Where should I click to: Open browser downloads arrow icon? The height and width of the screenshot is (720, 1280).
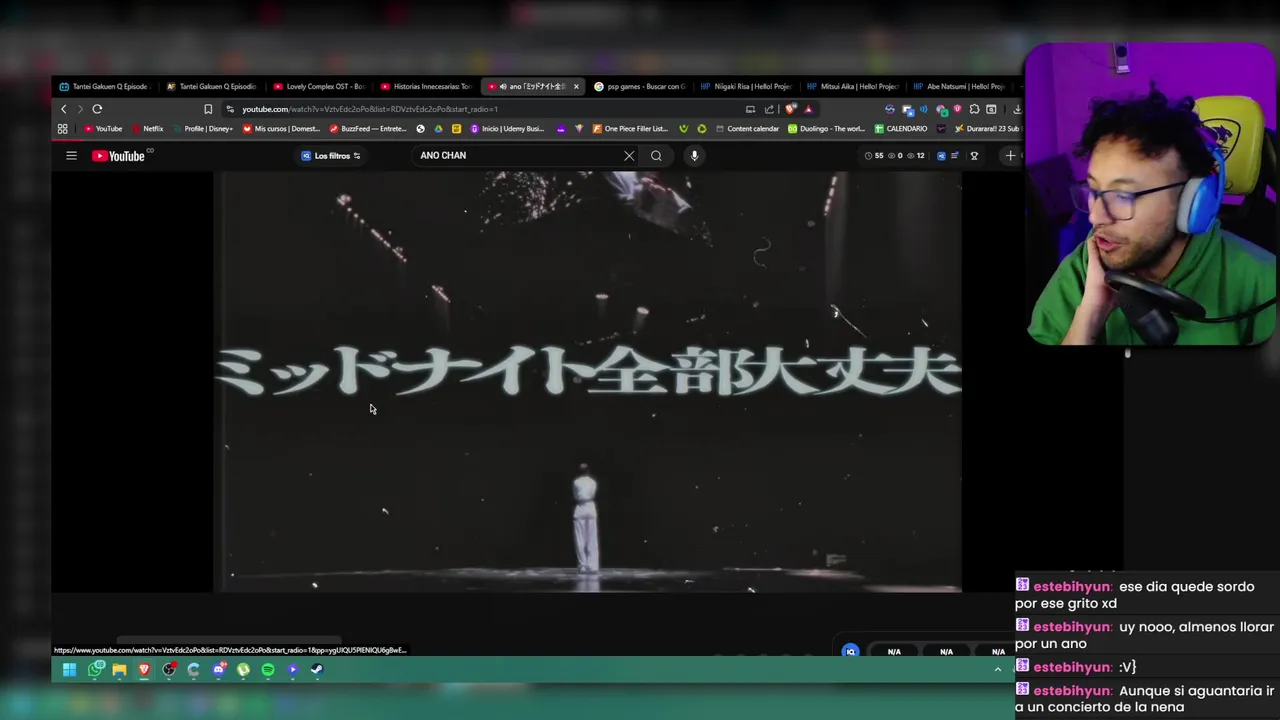(1016, 109)
